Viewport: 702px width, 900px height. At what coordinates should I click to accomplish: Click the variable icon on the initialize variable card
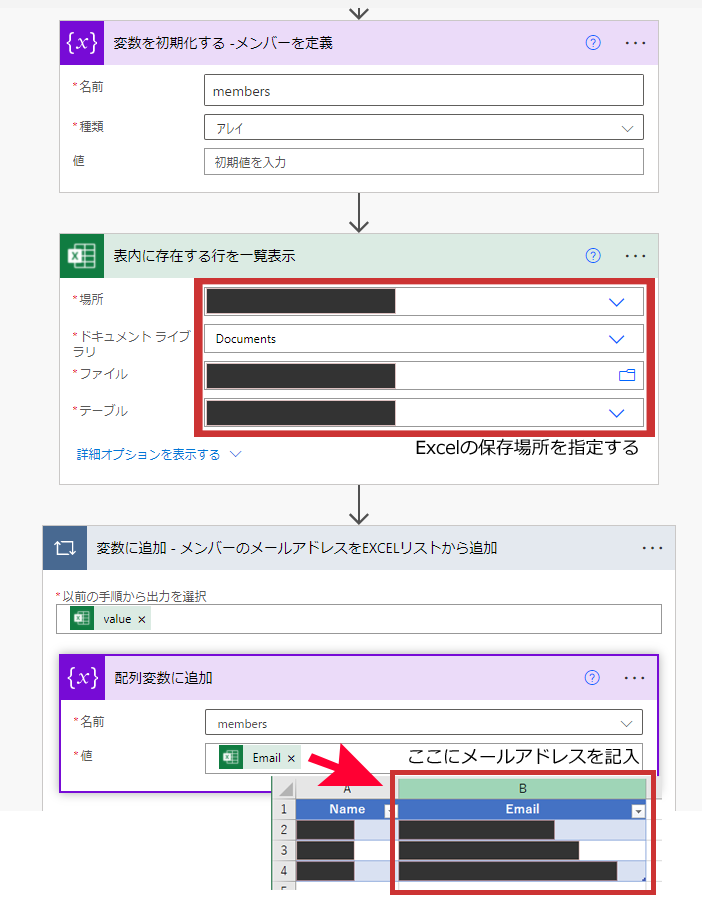(x=82, y=43)
